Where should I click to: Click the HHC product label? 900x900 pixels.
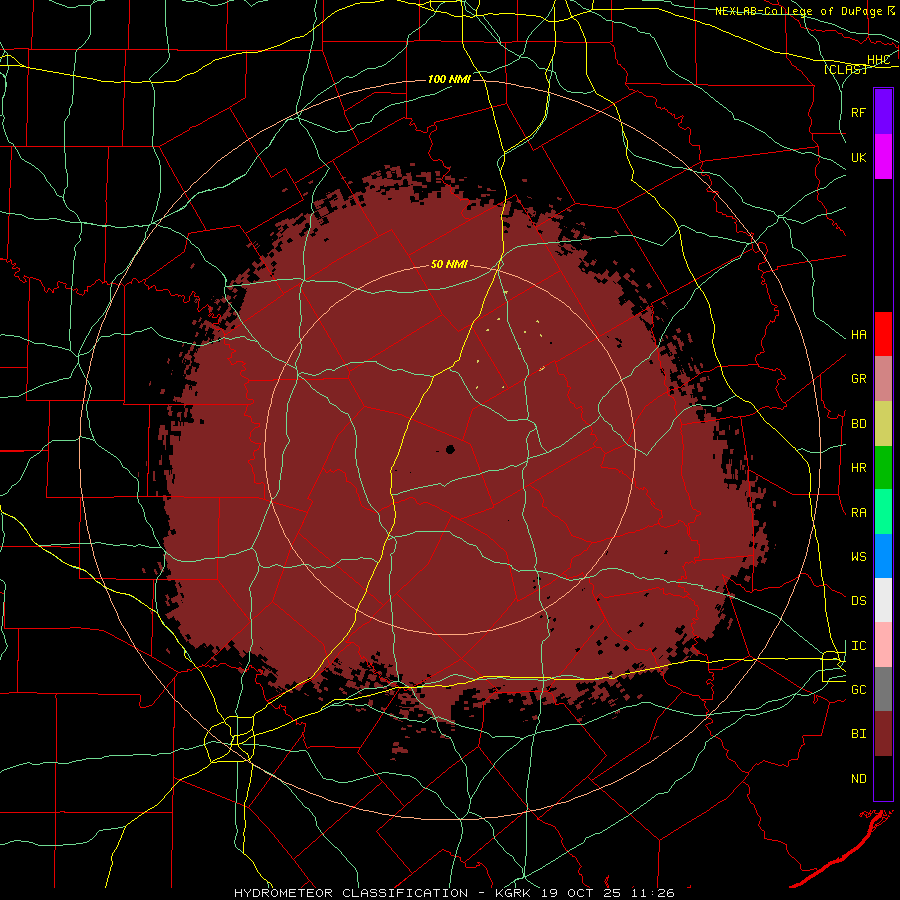pos(879,60)
